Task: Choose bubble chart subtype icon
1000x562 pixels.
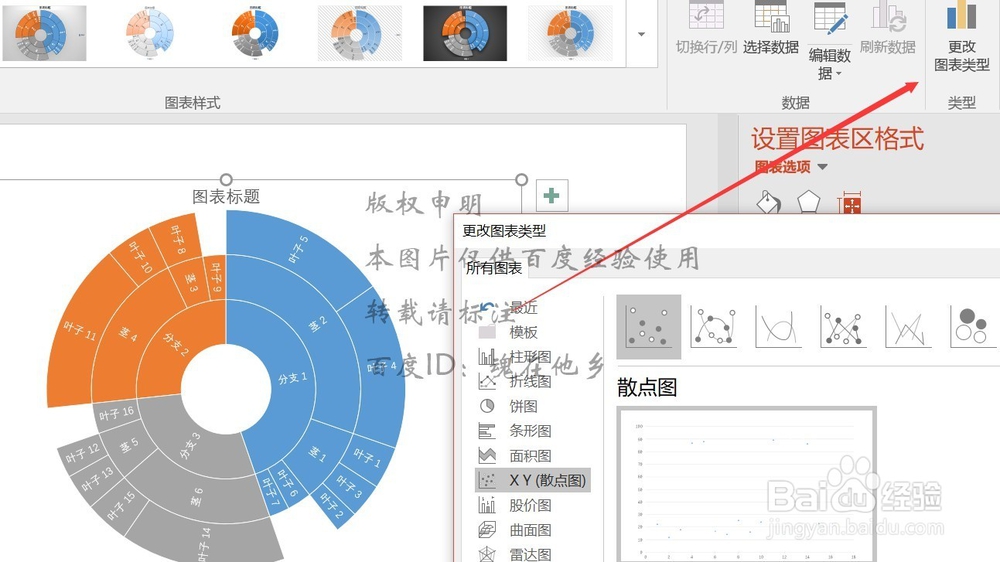Action: point(972,327)
